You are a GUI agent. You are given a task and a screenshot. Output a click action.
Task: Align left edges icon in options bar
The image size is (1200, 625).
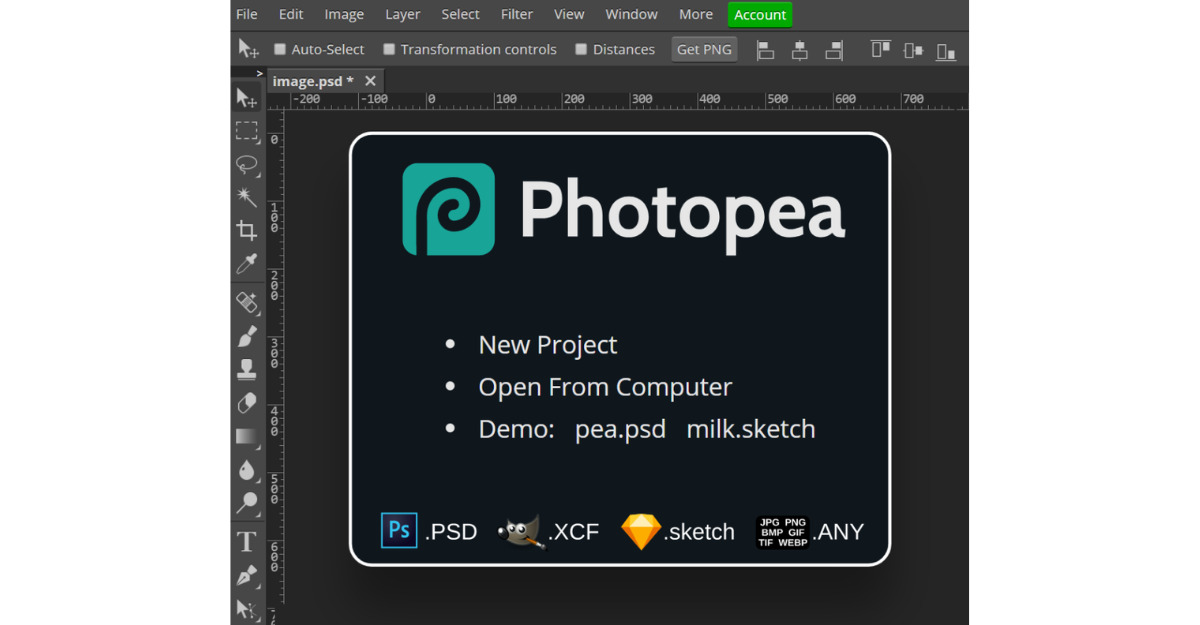766,50
